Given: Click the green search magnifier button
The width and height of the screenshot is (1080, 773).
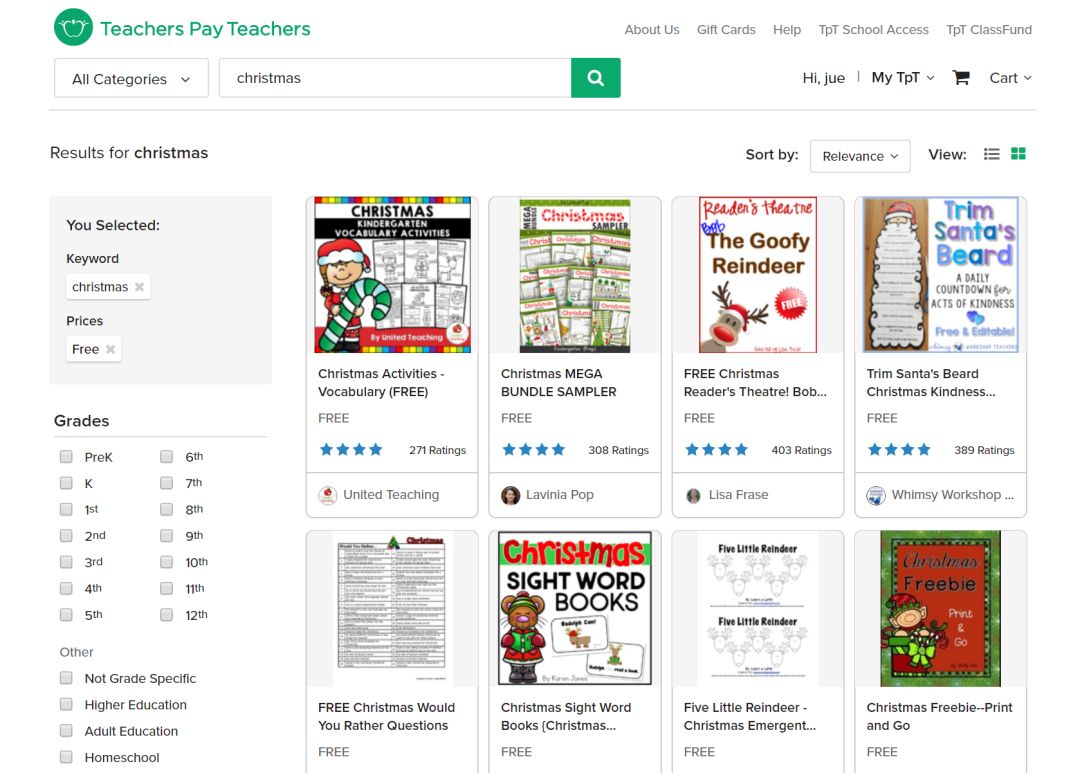Looking at the screenshot, I should 596,78.
